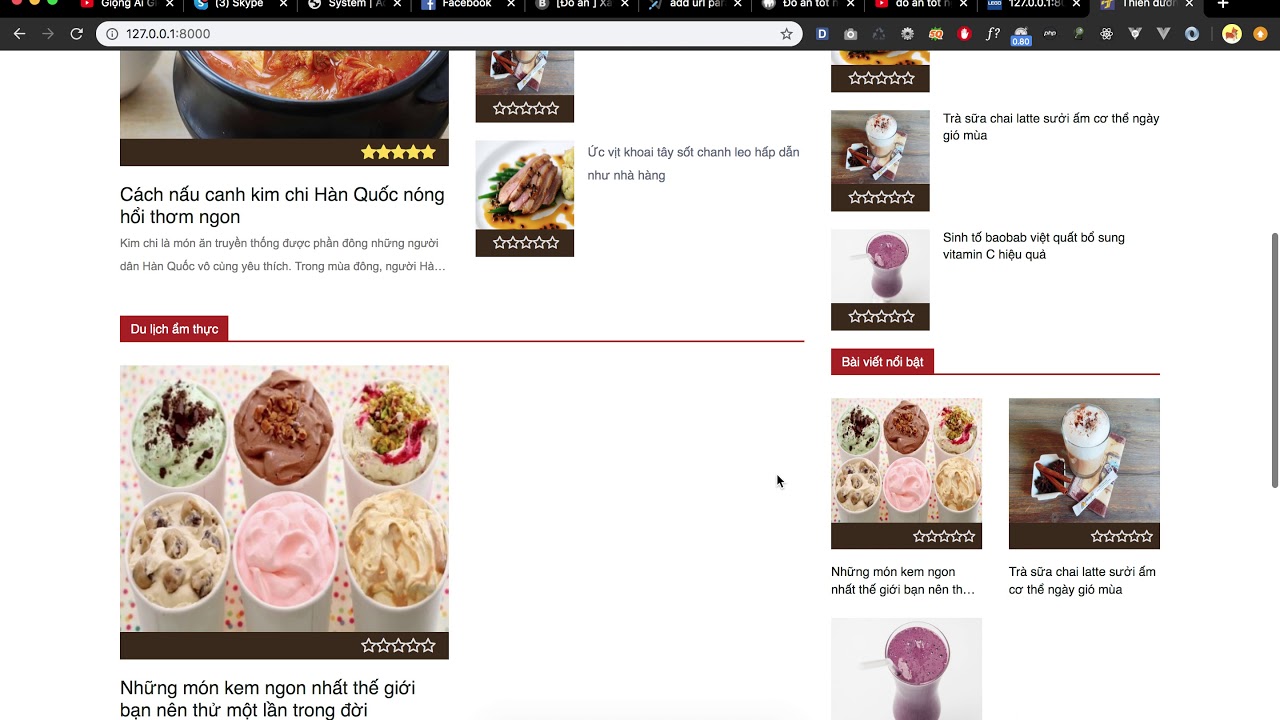The width and height of the screenshot is (1280, 720).
Task: Open the camera screenshot extension
Action: coord(850,34)
